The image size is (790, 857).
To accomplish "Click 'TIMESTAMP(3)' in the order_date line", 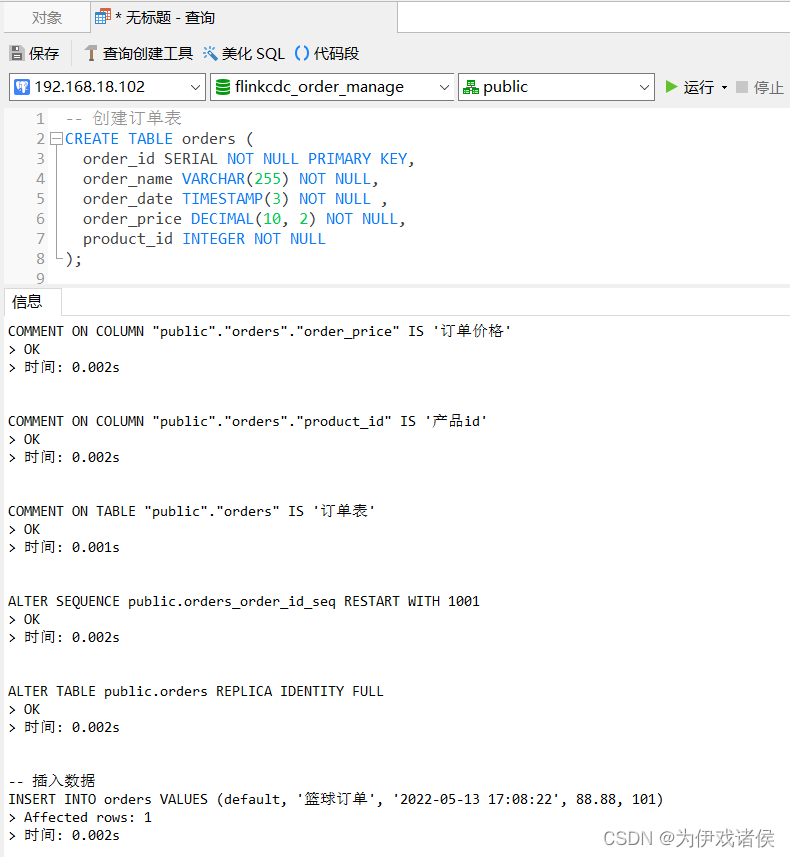I will click(x=235, y=199).
